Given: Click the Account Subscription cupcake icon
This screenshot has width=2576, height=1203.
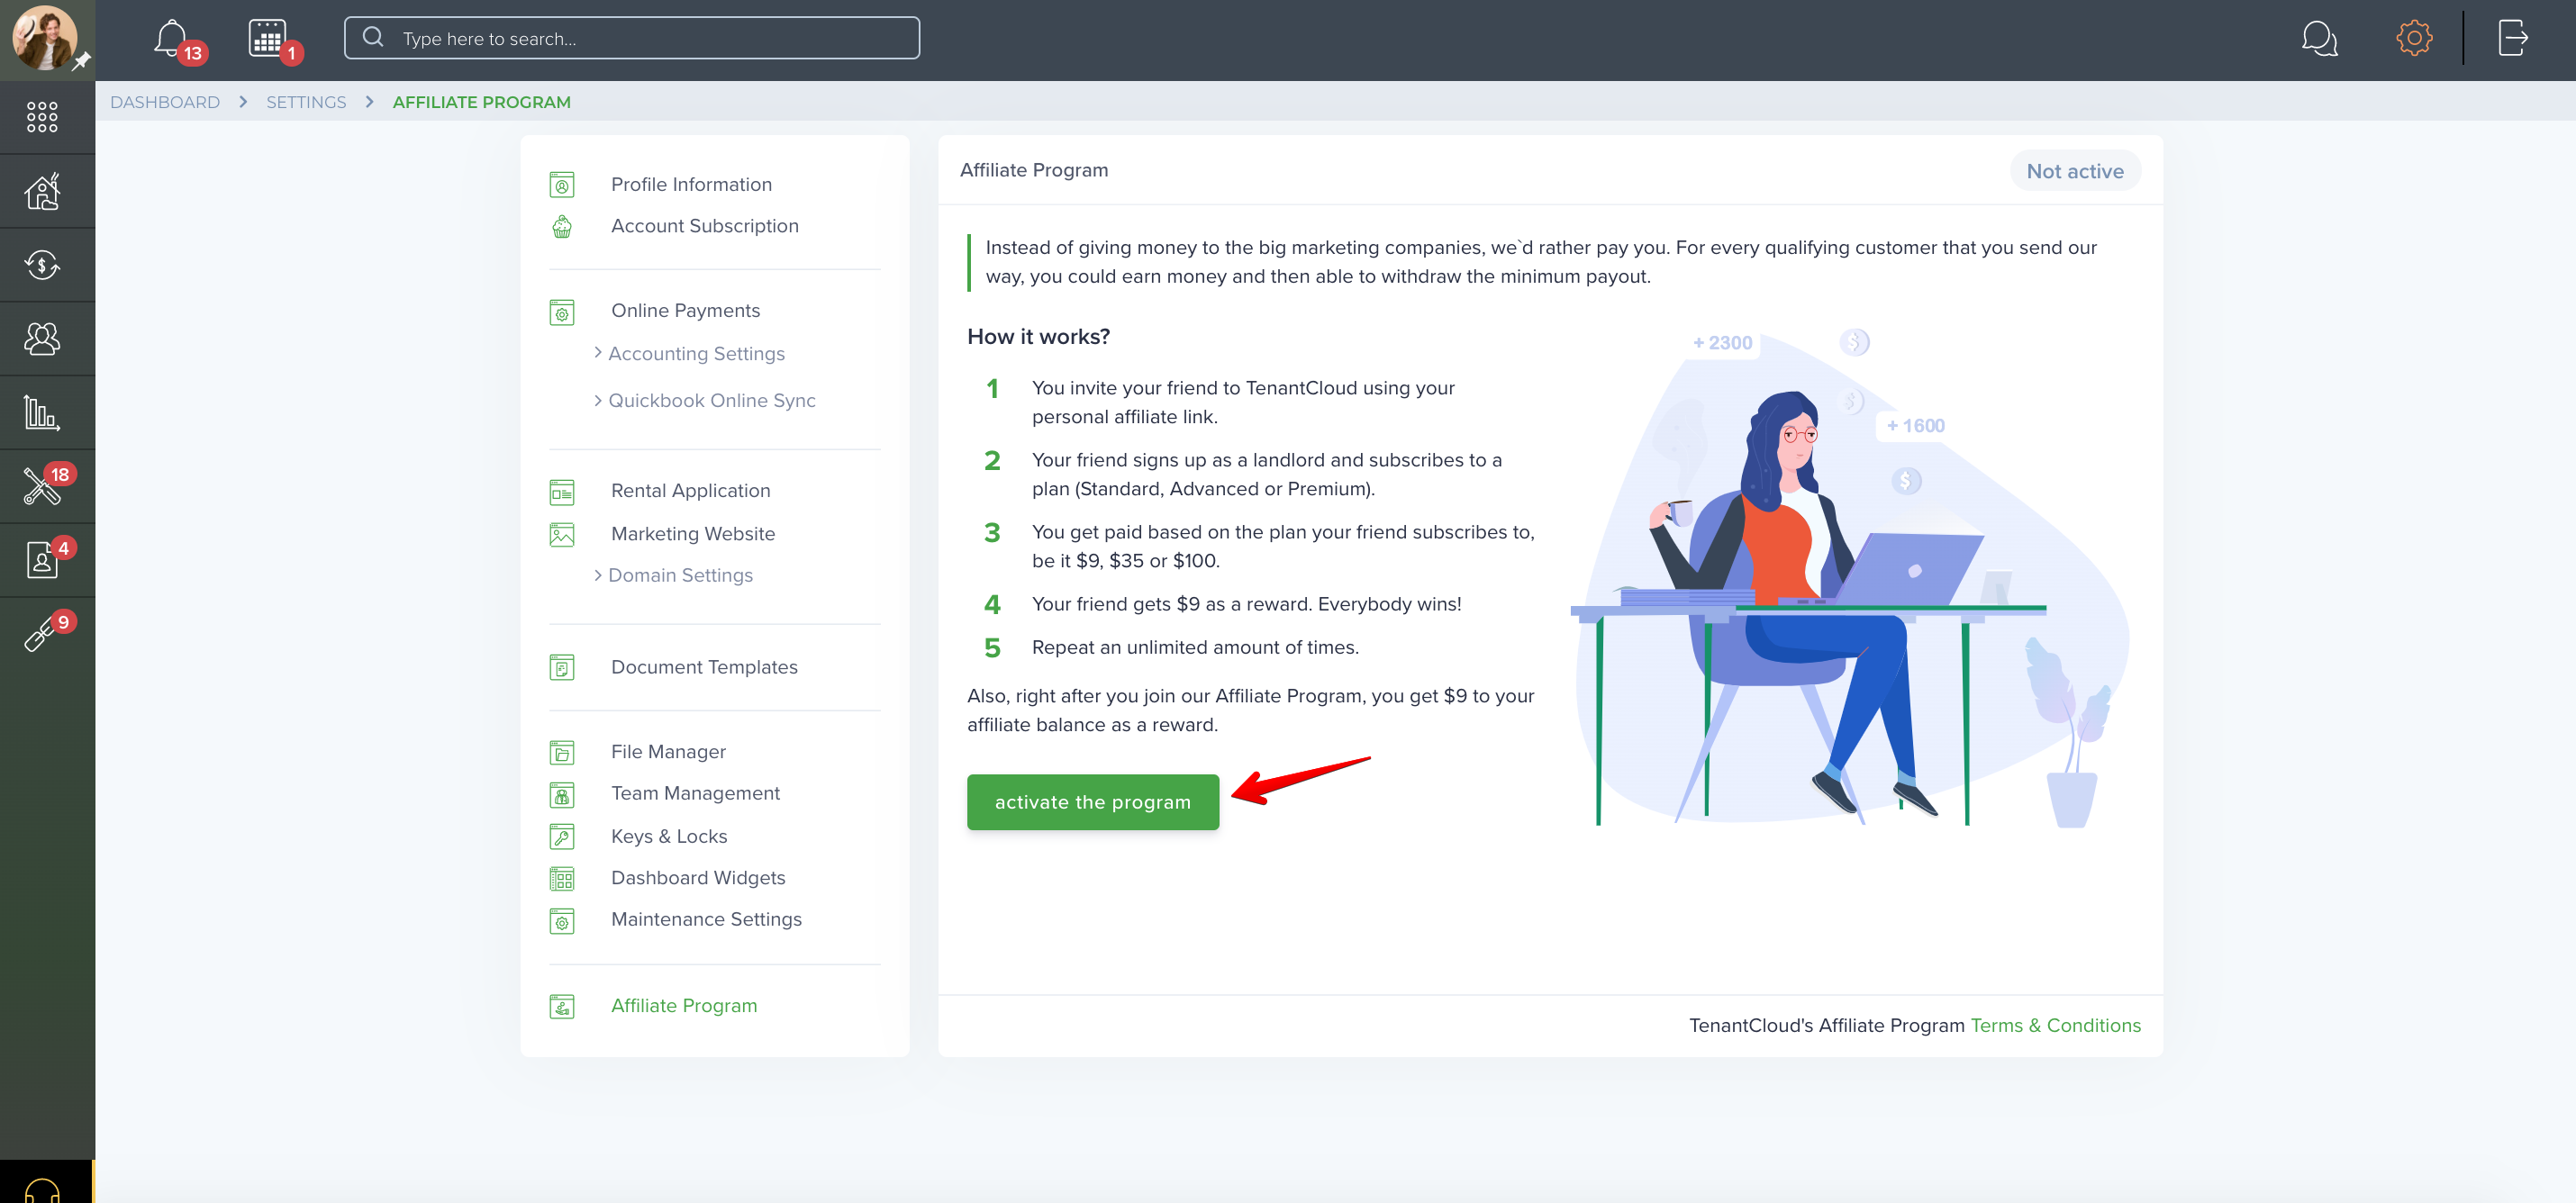Looking at the screenshot, I should pyautogui.click(x=562, y=226).
